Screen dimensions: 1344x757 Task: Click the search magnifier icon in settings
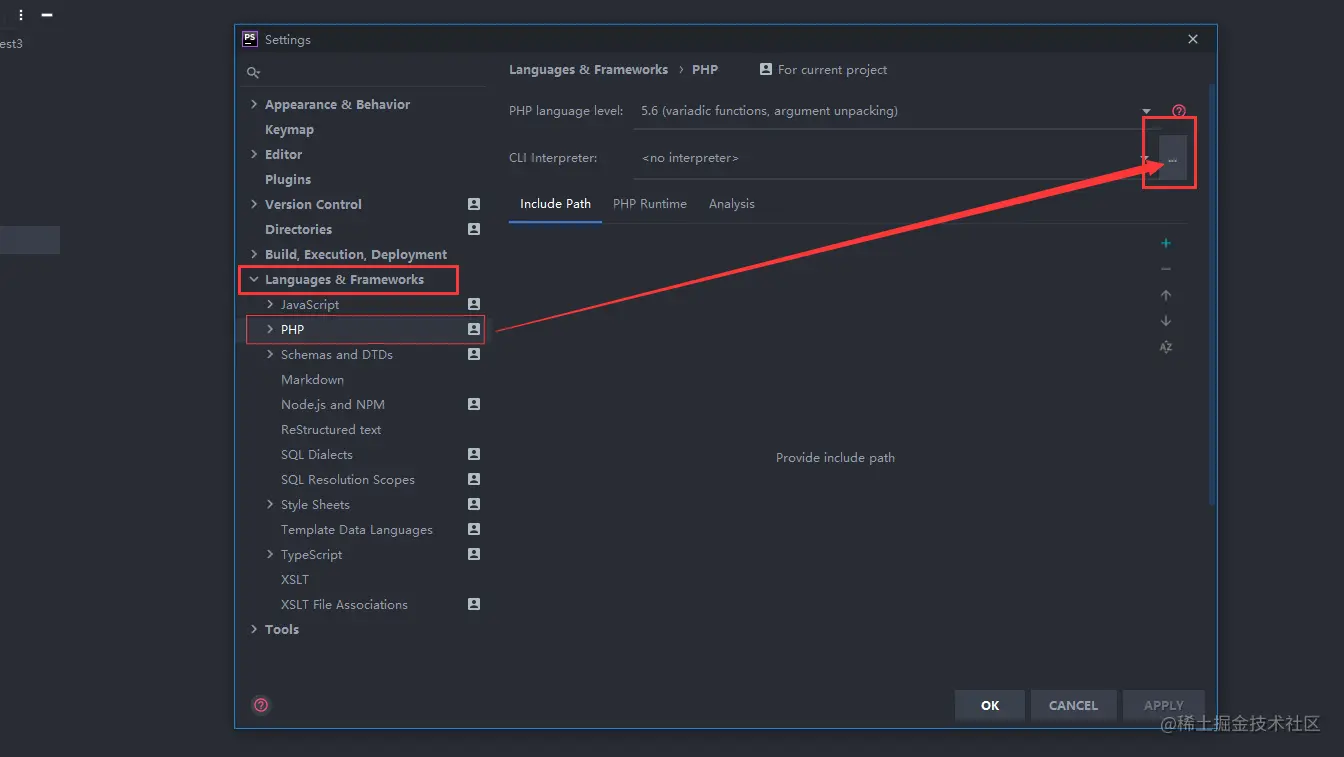(x=253, y=73)
